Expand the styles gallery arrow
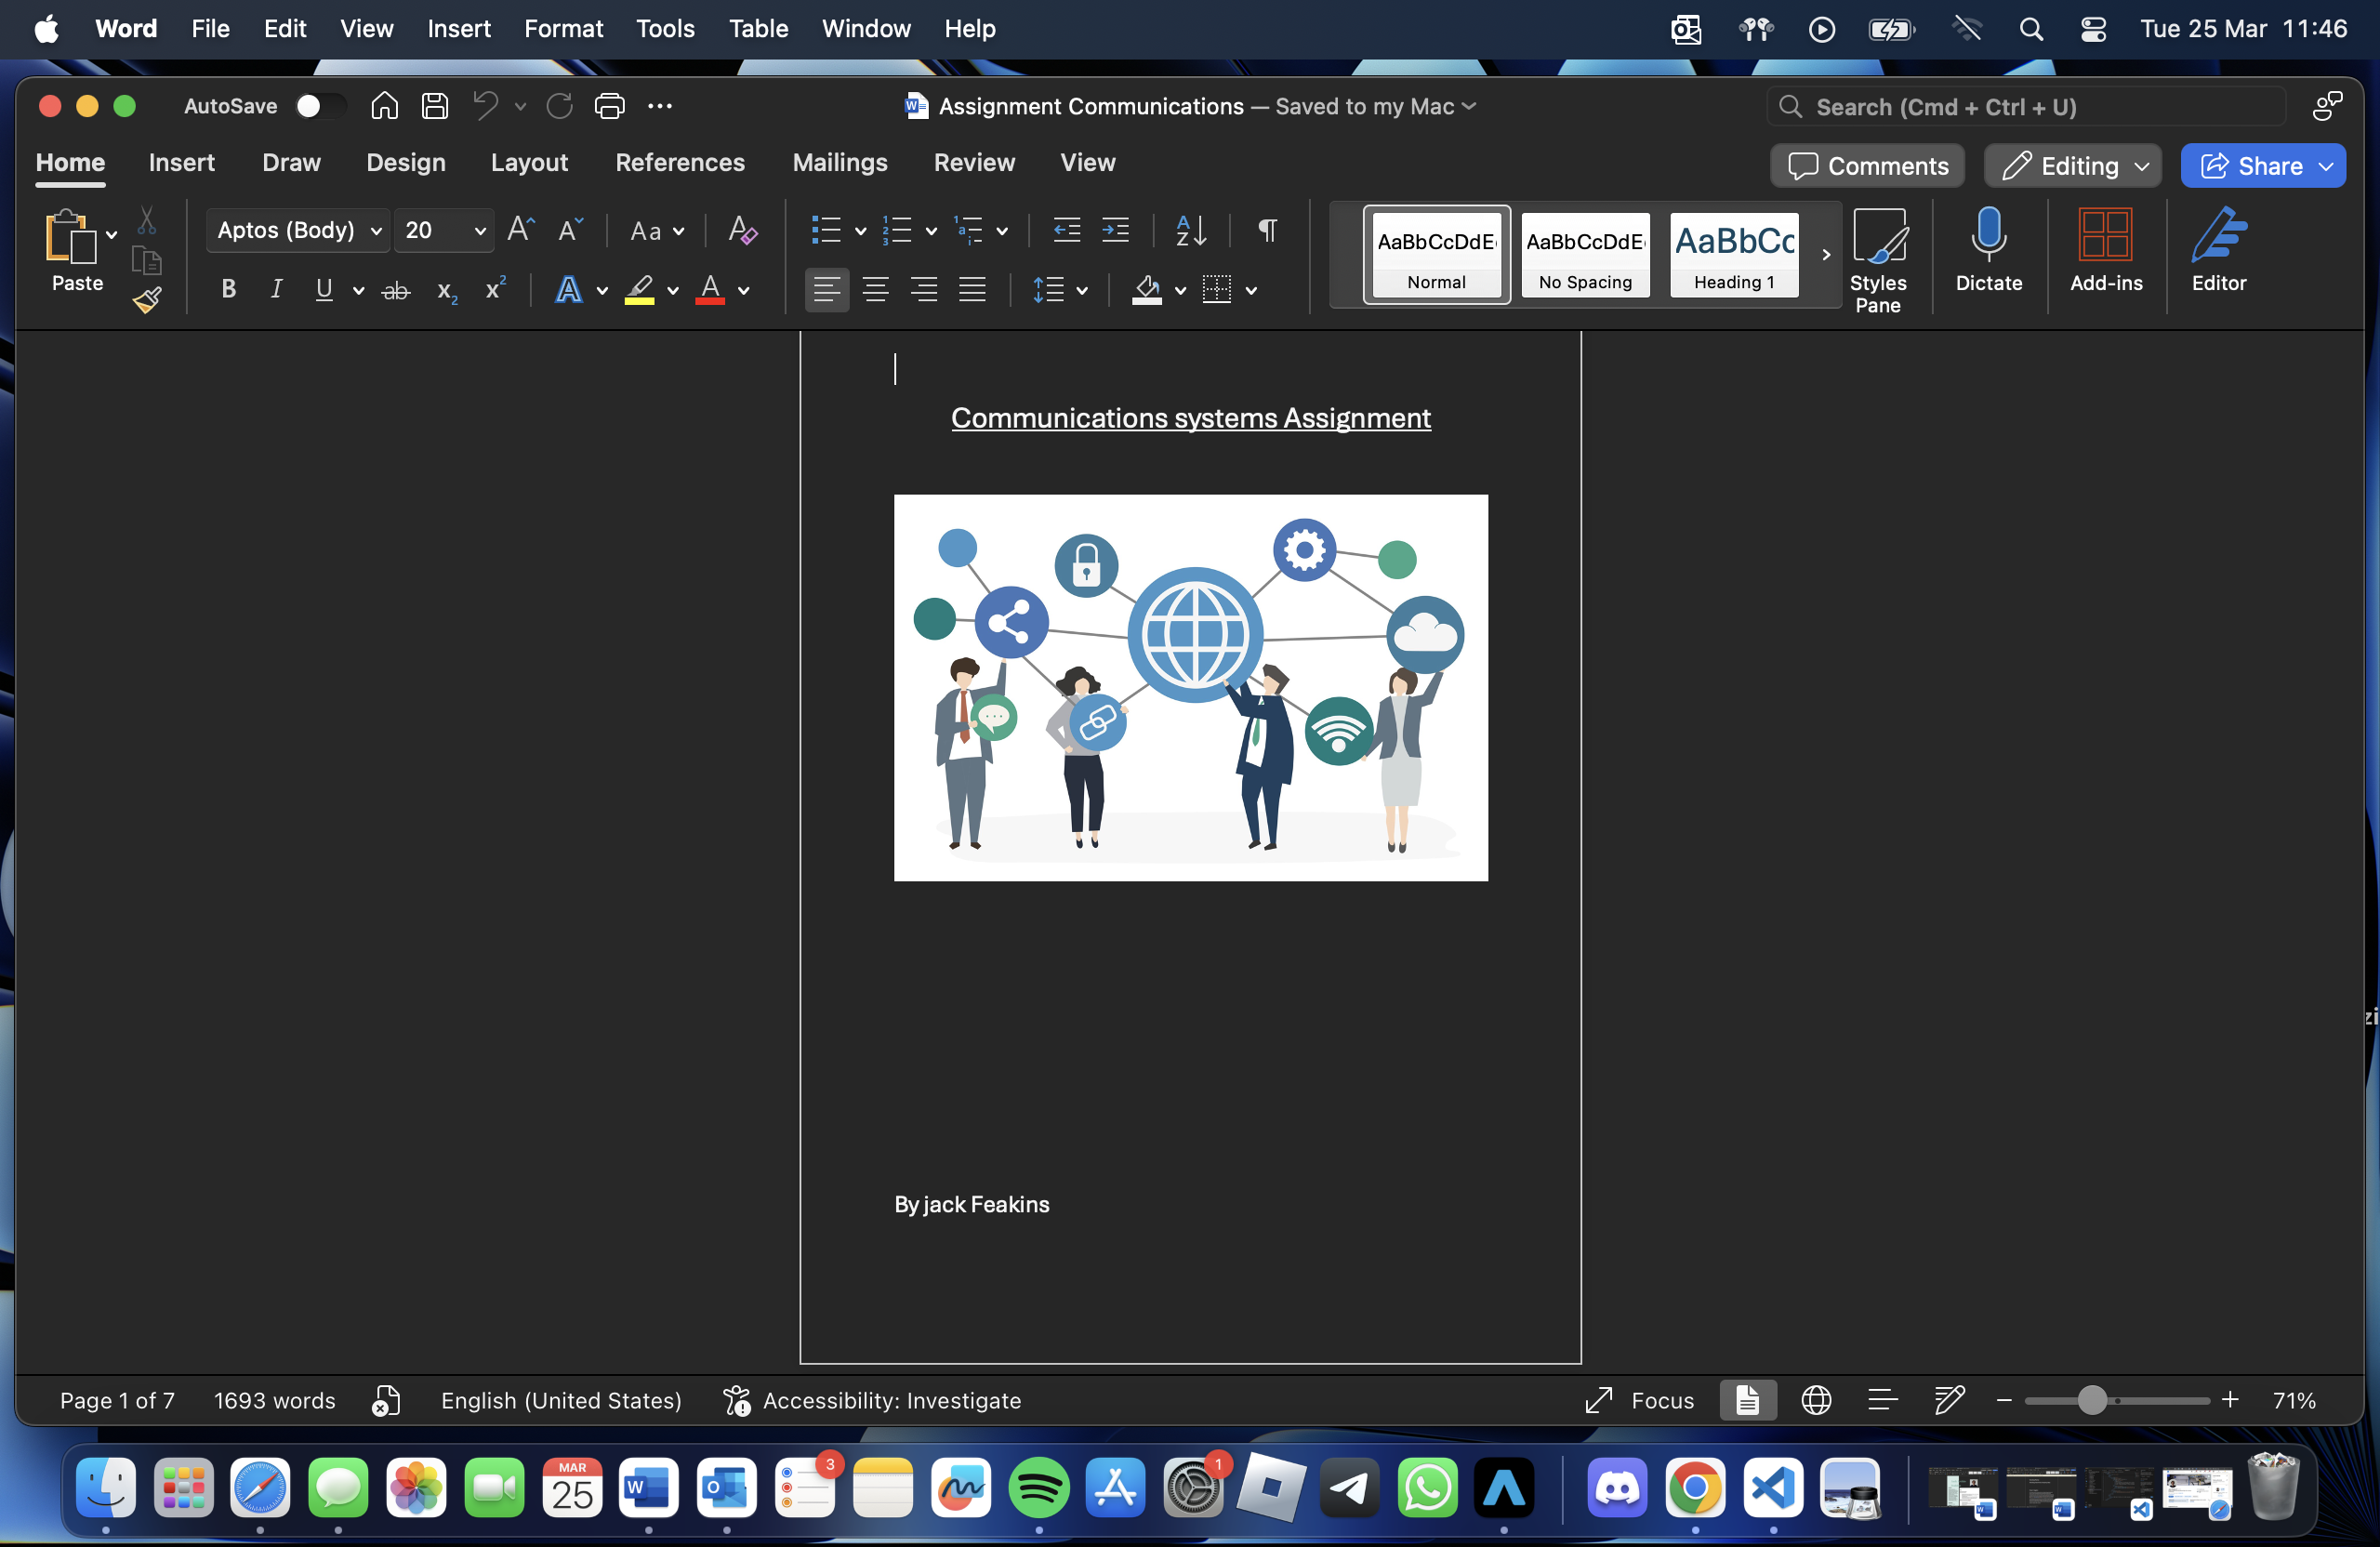 click(x=1826, y=255)
